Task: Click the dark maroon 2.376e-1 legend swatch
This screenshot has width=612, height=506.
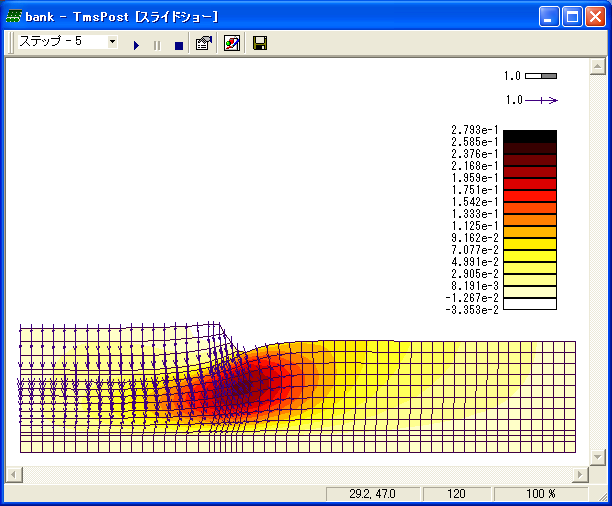Action: 530,160
